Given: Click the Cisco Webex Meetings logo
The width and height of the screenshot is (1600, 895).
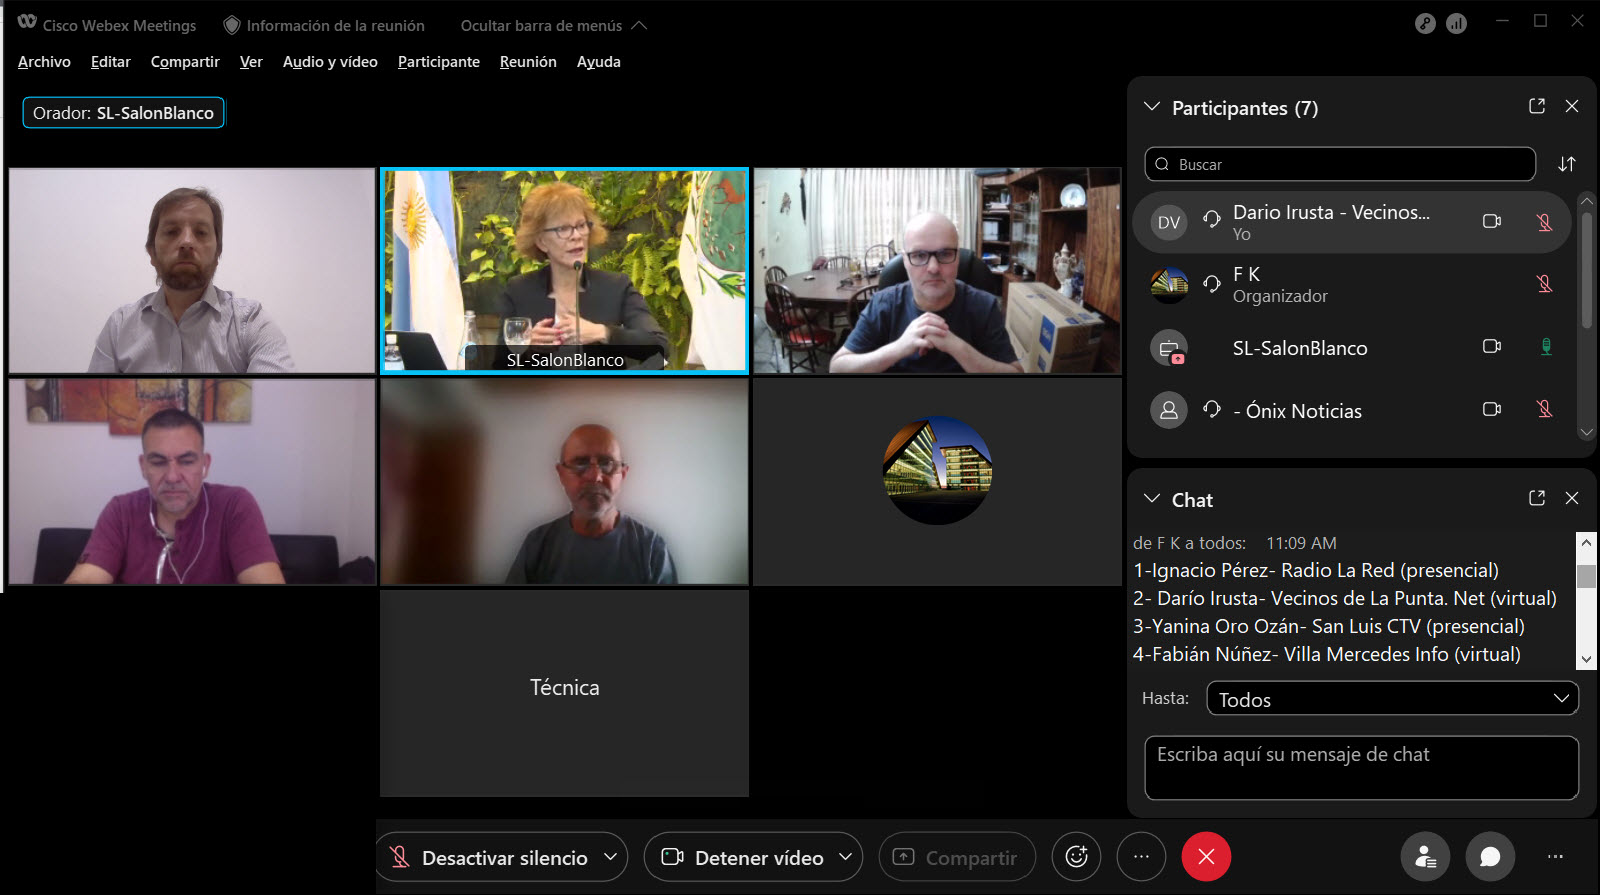Looking at the screenshot, I should pyautogui.click(x=27, y=22).
